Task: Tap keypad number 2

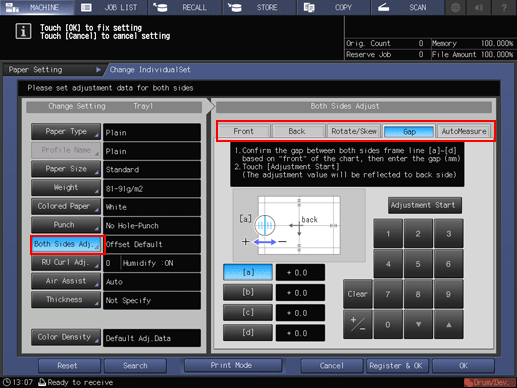Action: click(x=418, y=233)
